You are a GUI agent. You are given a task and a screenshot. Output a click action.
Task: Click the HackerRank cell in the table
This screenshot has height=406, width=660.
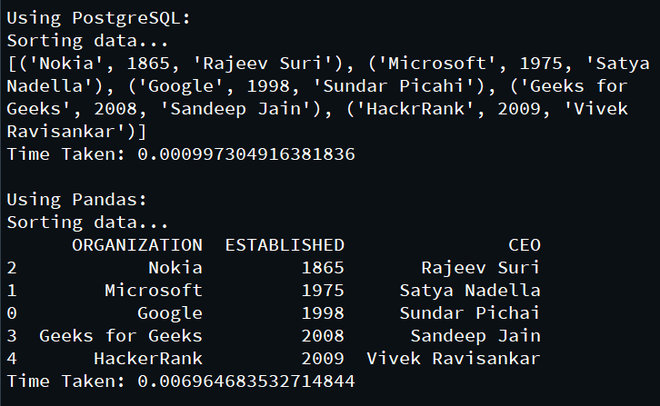point(148,358)
